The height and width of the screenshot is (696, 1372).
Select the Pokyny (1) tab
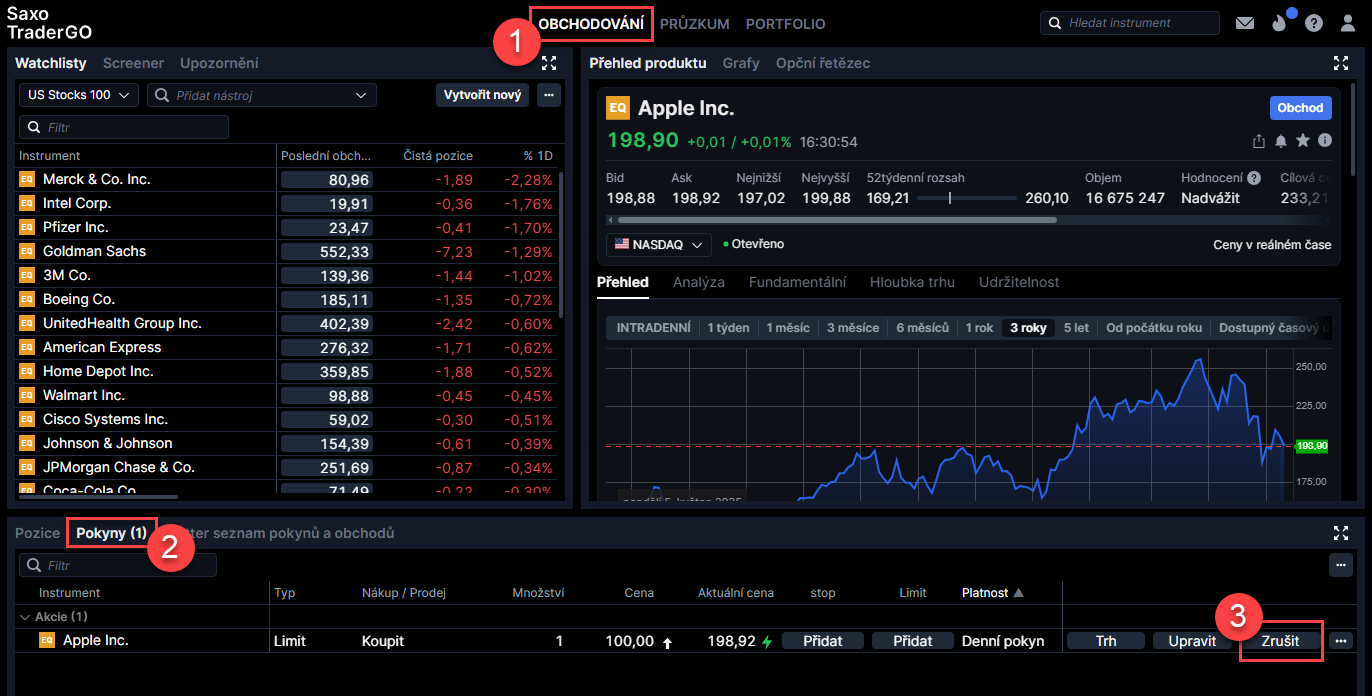click(x=112, y=533)
